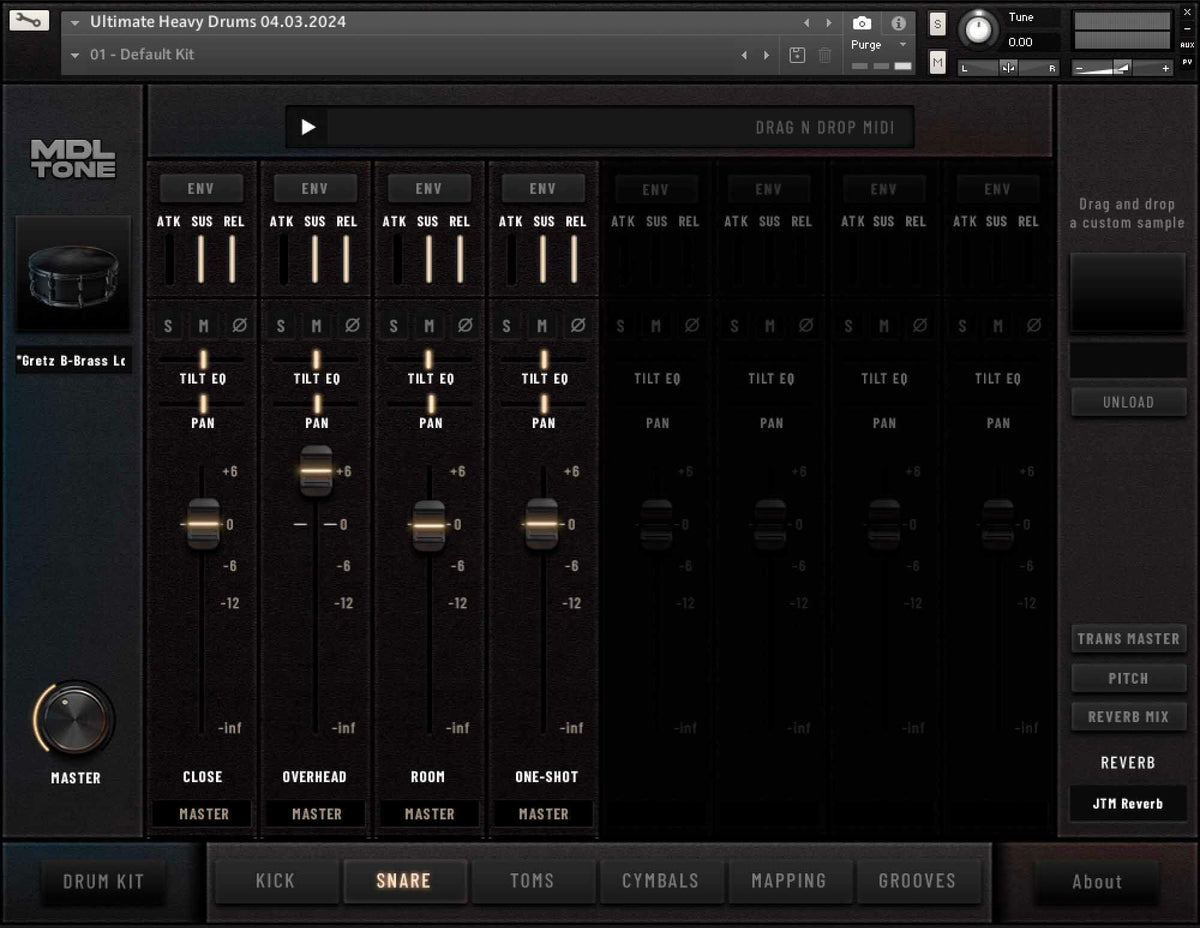This screenshot has height=928, width=1200.
Task: Delete the preset with the trash icon
Action: pos(825,55)
